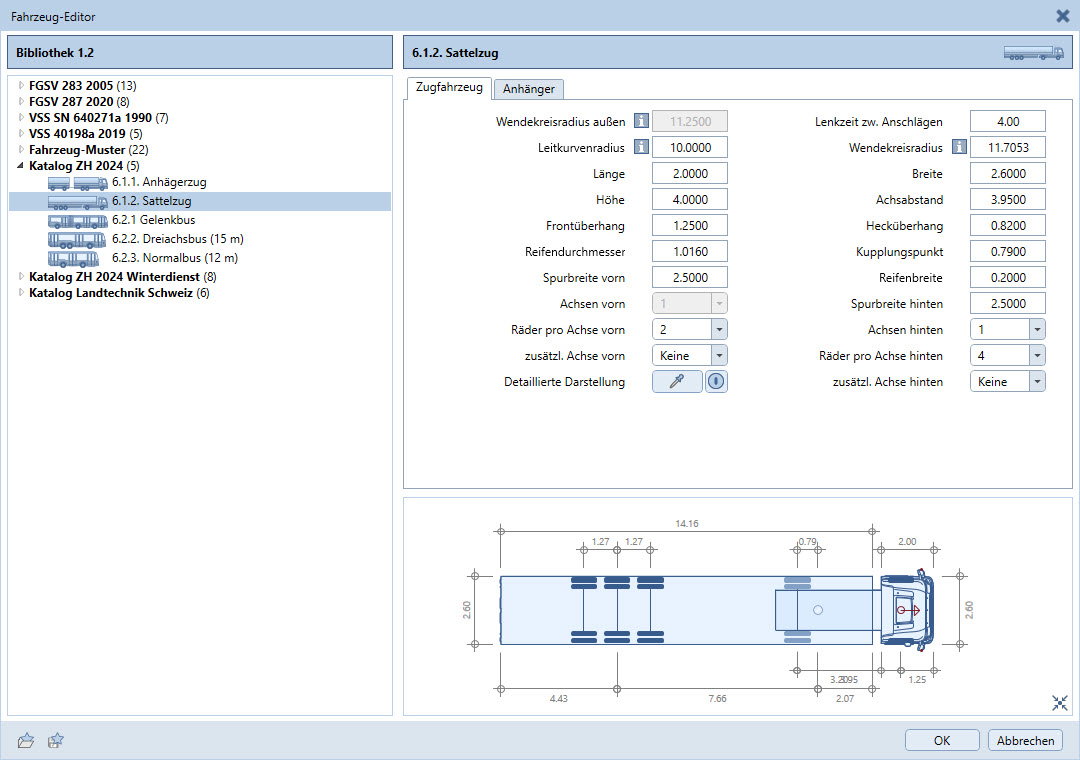Click the OK button
The height and width of the screenshot is (760, 1080).
pos(942,740)
